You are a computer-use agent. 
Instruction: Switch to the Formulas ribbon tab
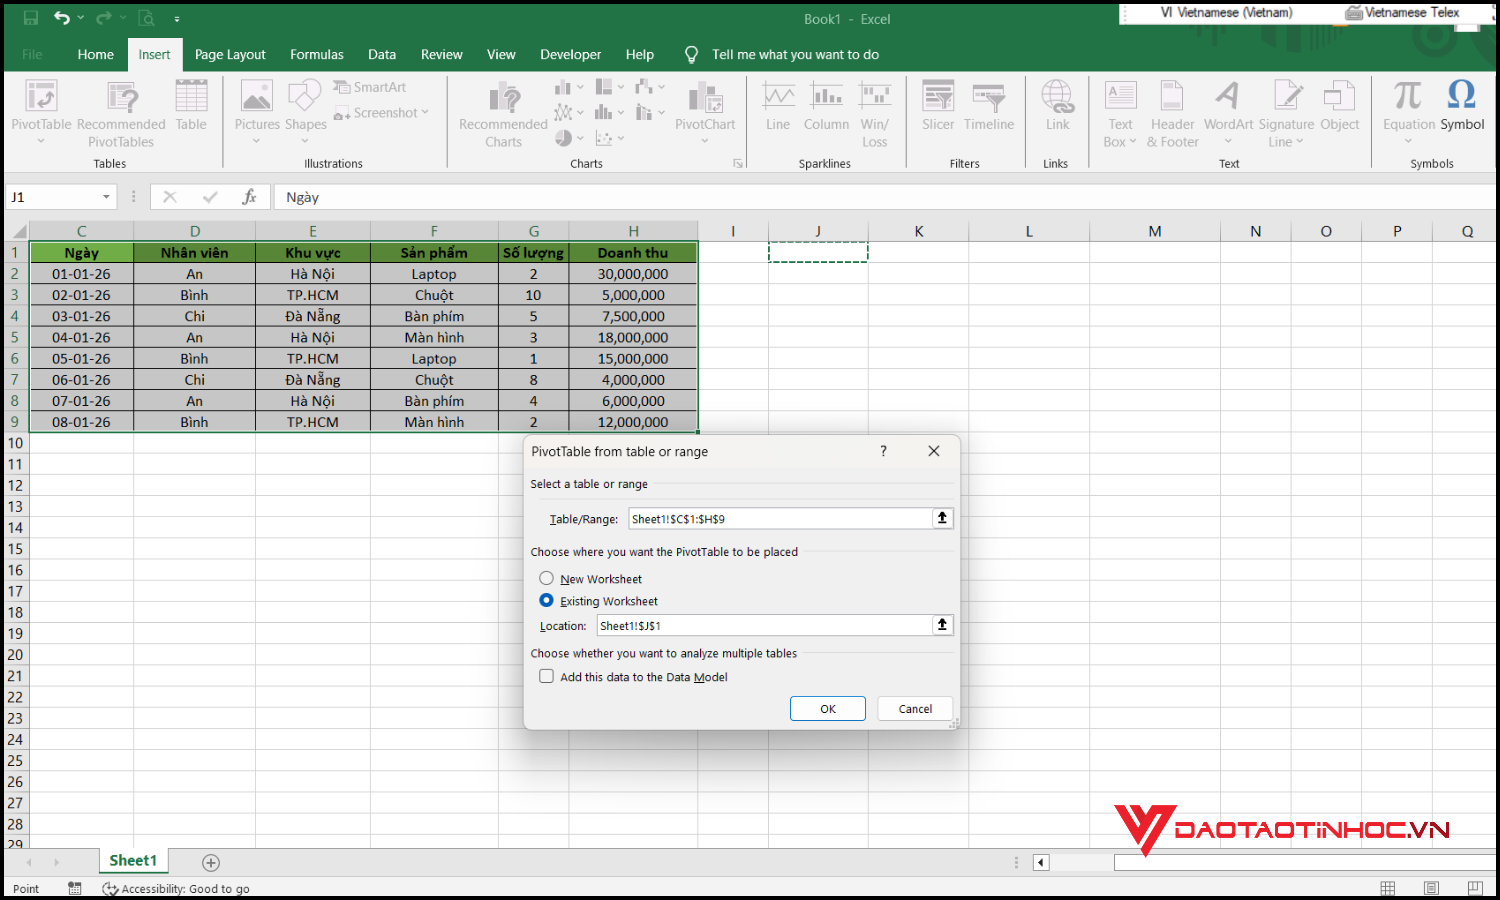point(317,54)
